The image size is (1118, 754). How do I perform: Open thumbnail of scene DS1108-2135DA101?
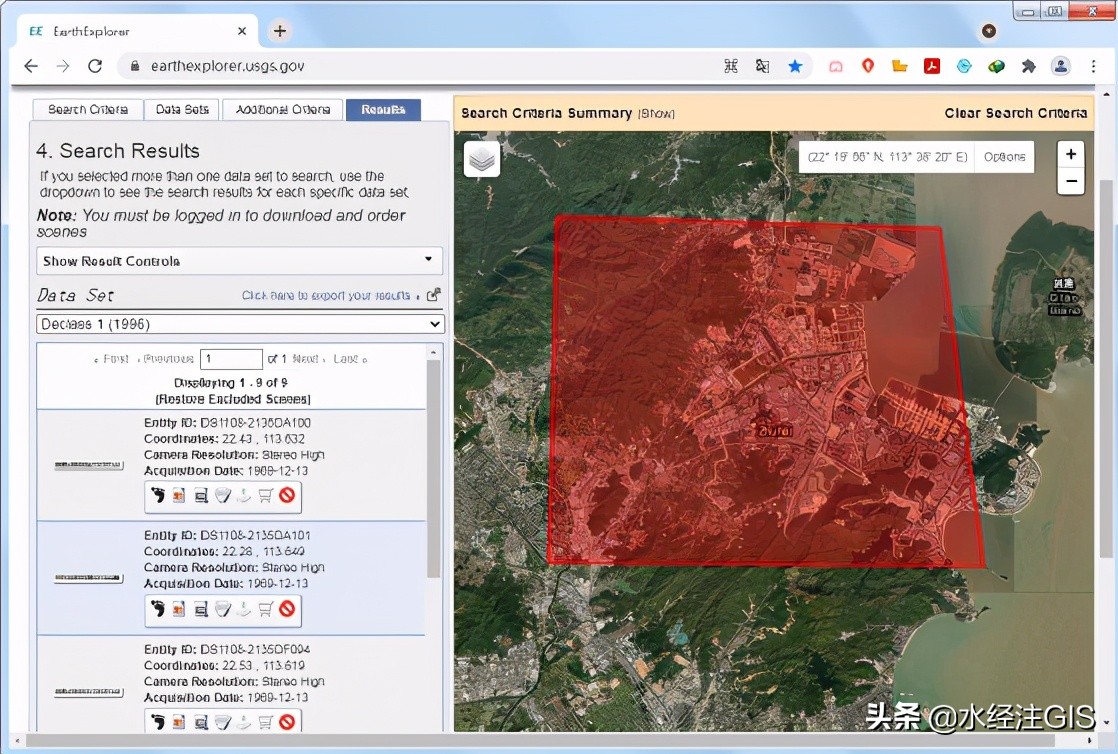(89, 578)
